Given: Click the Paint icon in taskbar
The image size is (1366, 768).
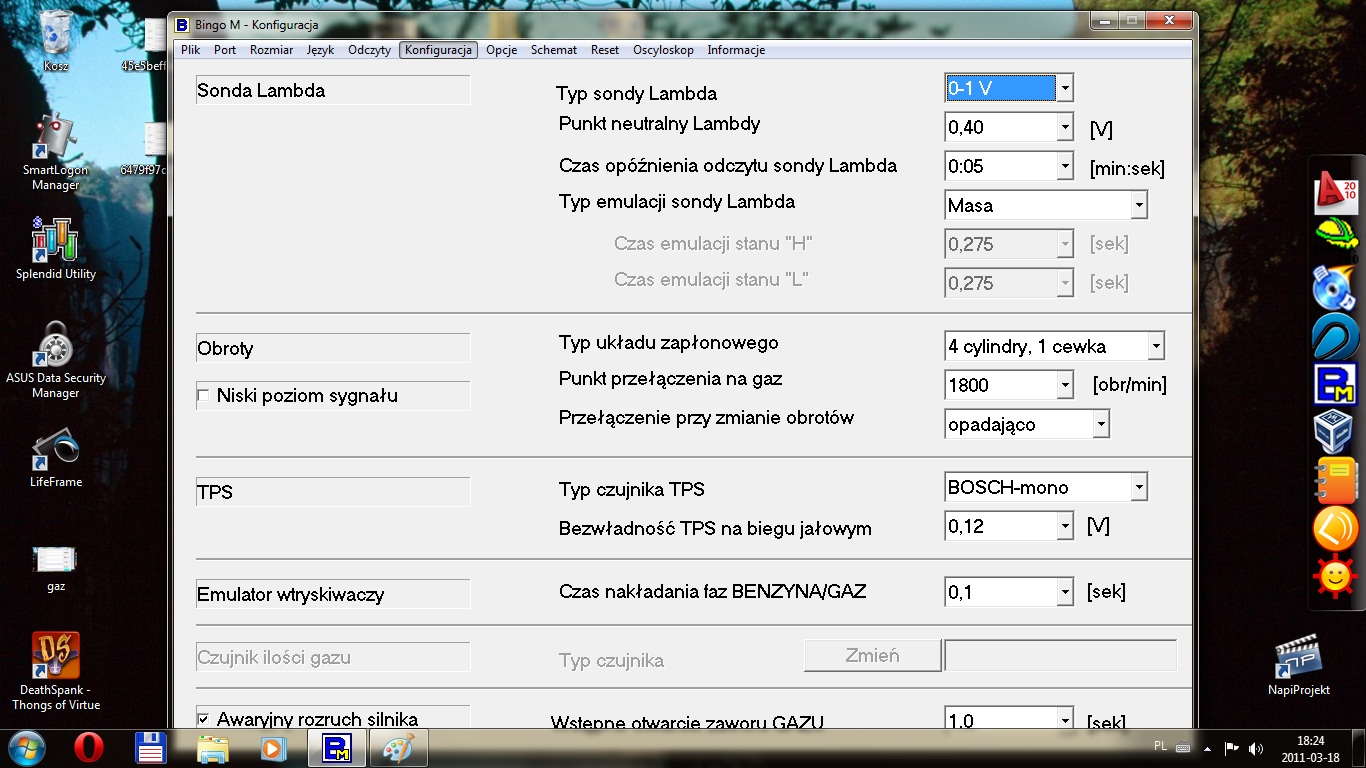Looking at the screenshot, I should pyautogui.click(x=399, y=747).
